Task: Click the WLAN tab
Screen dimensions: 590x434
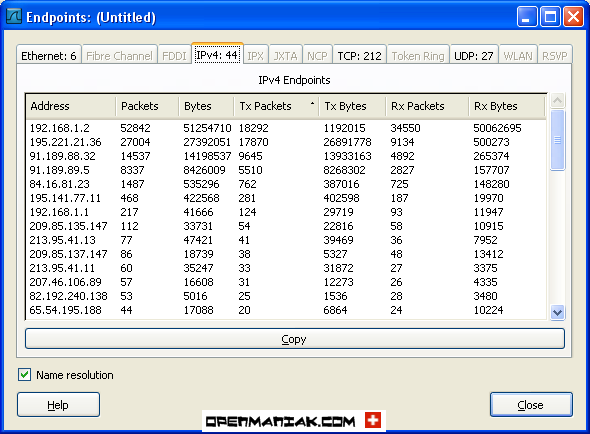Action: point(518,56)
